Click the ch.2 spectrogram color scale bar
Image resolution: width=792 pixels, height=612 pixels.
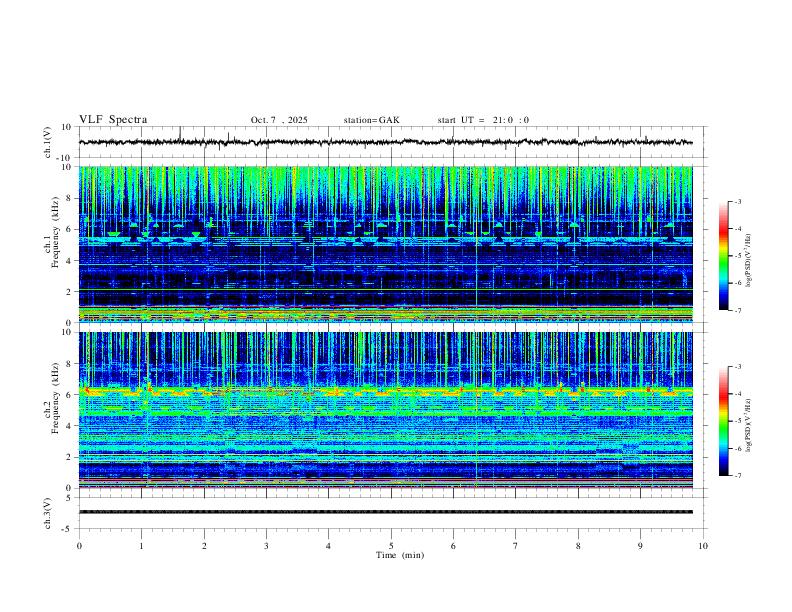pos(723,421)
